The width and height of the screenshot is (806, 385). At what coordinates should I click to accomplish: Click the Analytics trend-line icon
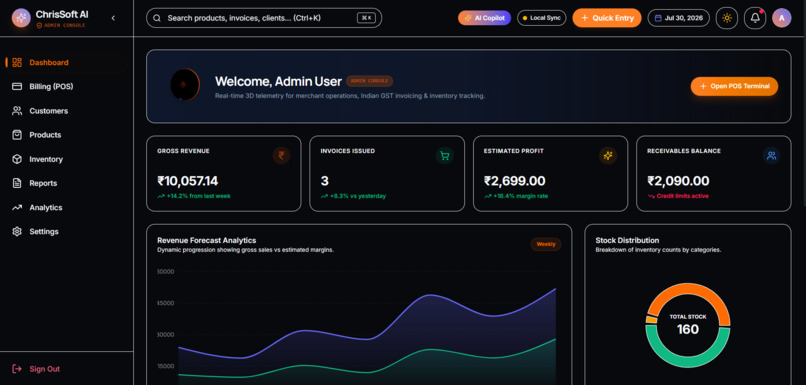tap(17, 208)
